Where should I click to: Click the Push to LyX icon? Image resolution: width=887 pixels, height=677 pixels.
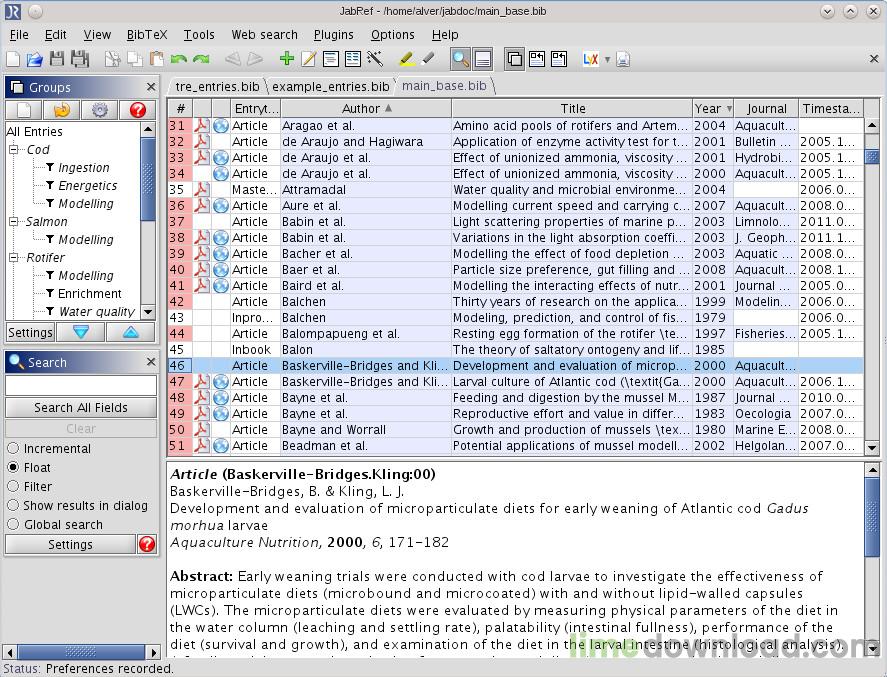tap(591, 59)
